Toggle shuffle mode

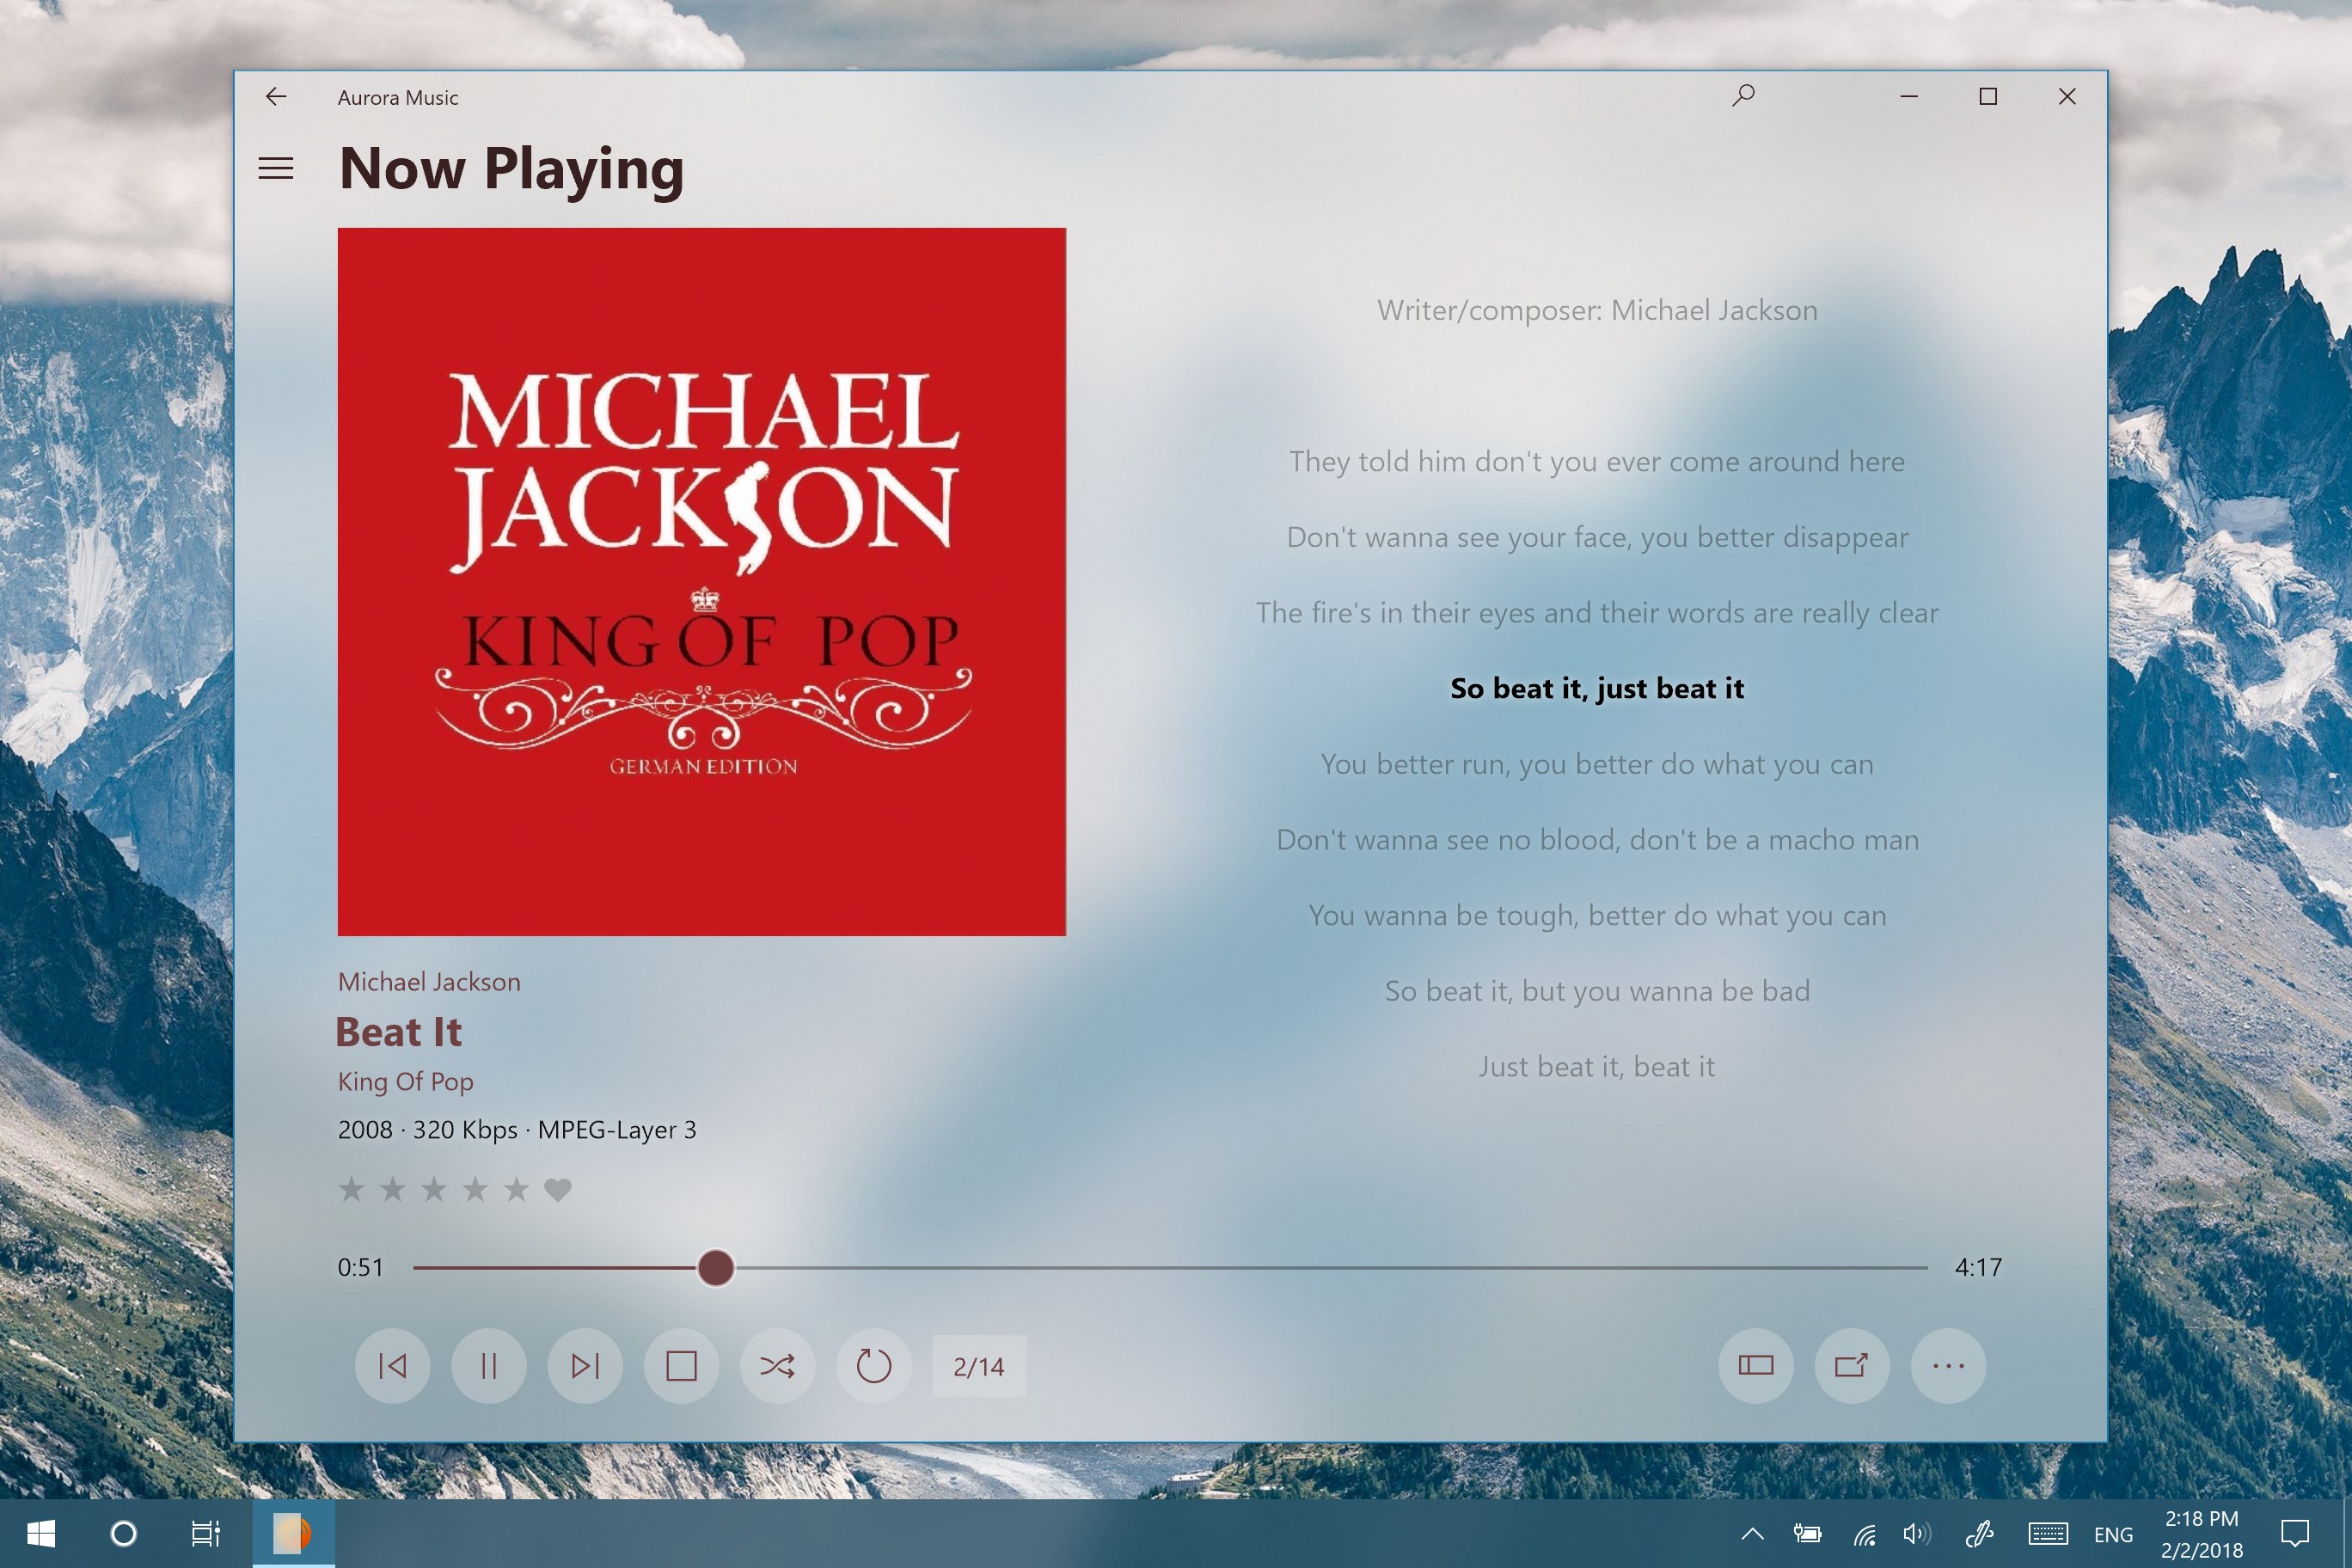pyautogui.click(x=777, y=1366)
